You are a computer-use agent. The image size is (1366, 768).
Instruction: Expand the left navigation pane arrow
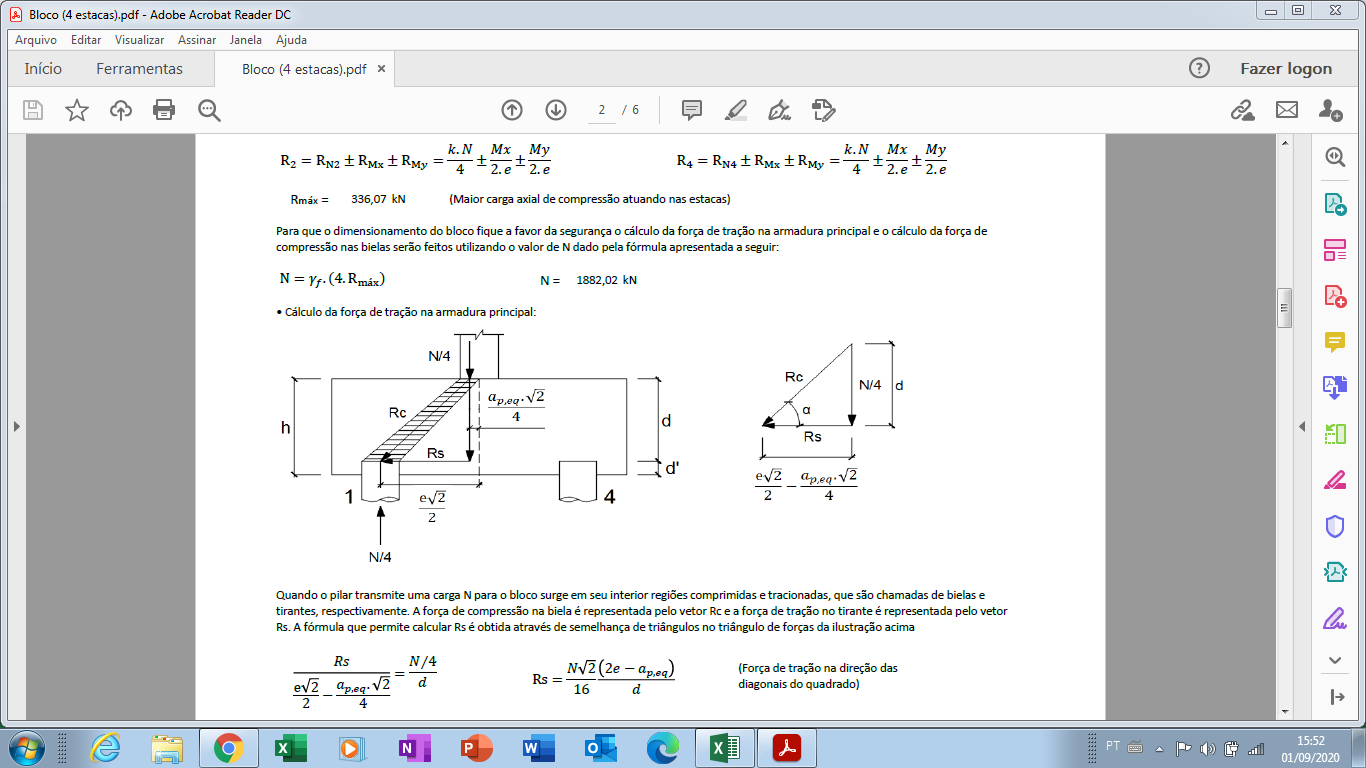[x=15, y=426]
